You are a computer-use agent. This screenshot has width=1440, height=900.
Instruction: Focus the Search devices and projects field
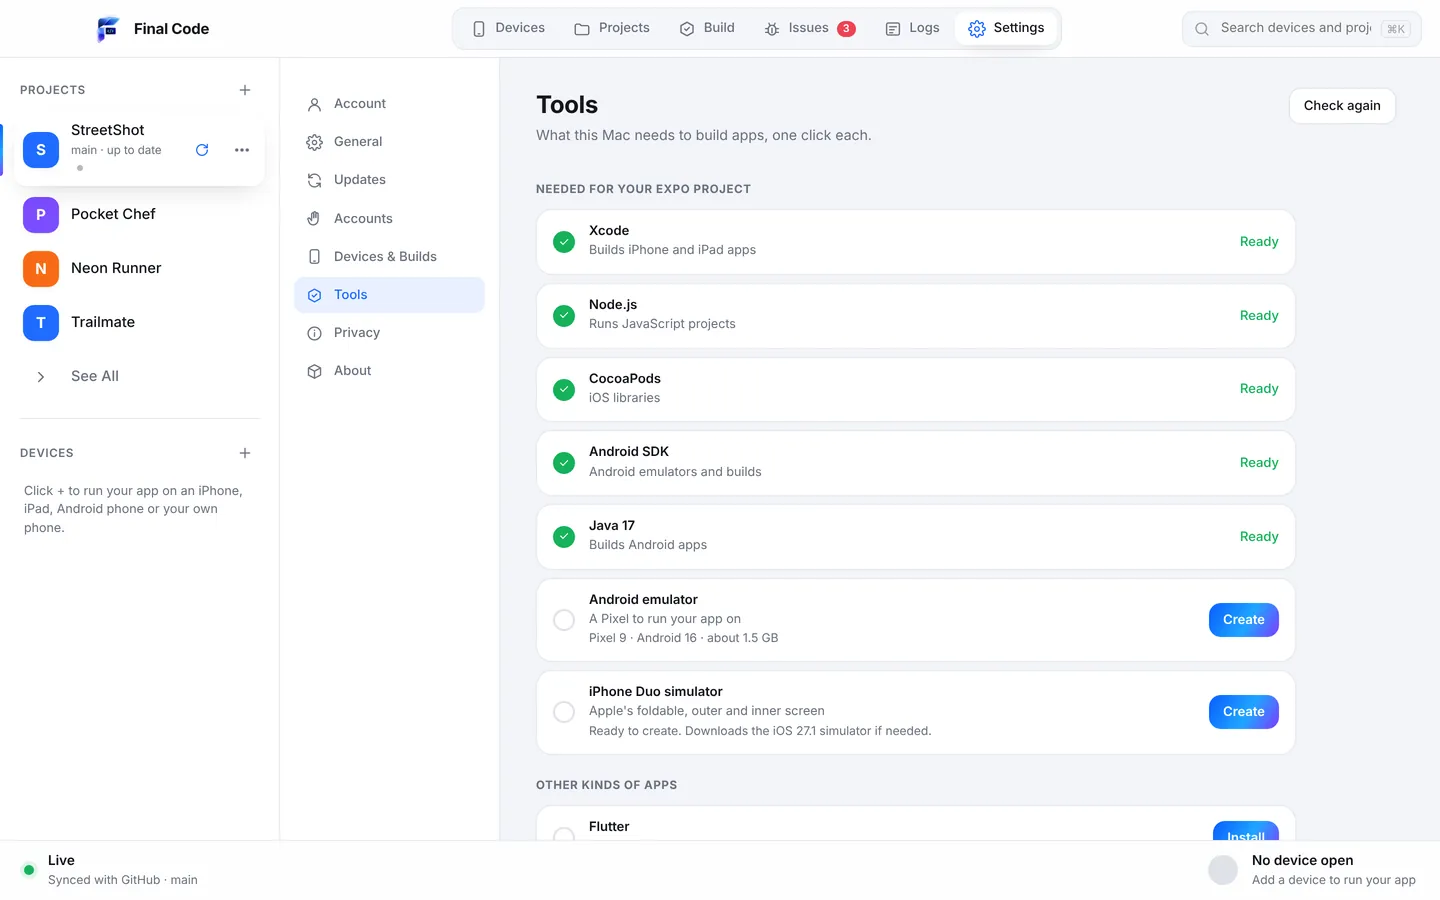pyautogui.click(x=1302, y=28)
